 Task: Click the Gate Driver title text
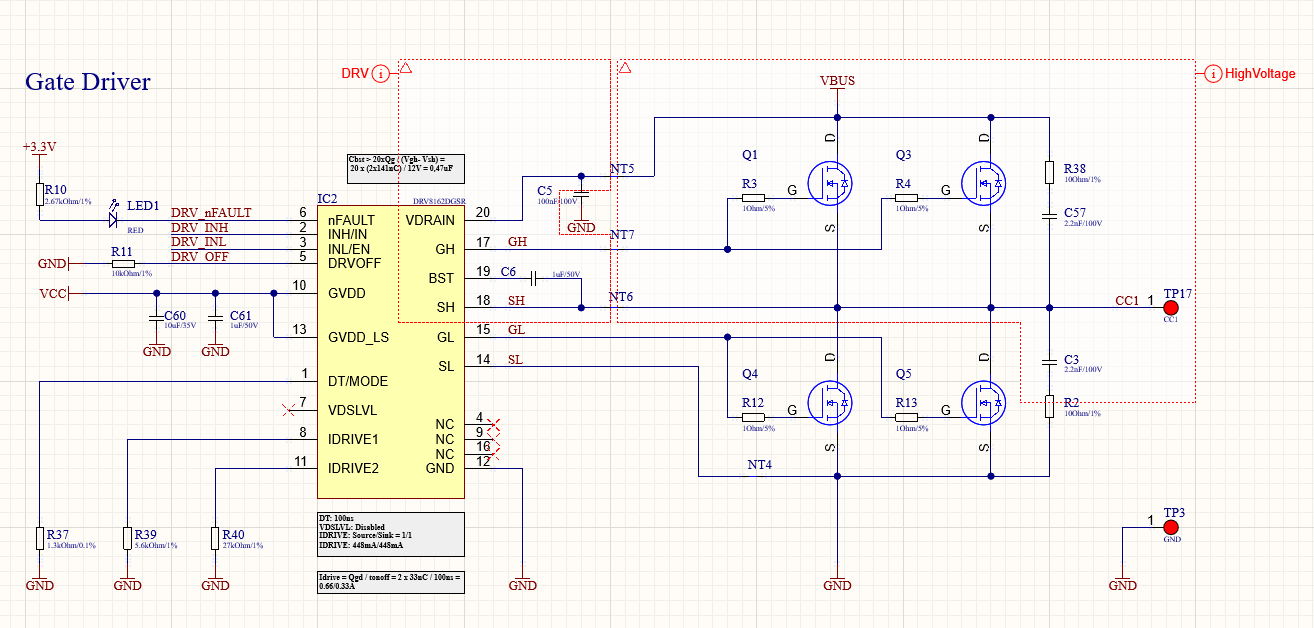click(x=88, y=82)
